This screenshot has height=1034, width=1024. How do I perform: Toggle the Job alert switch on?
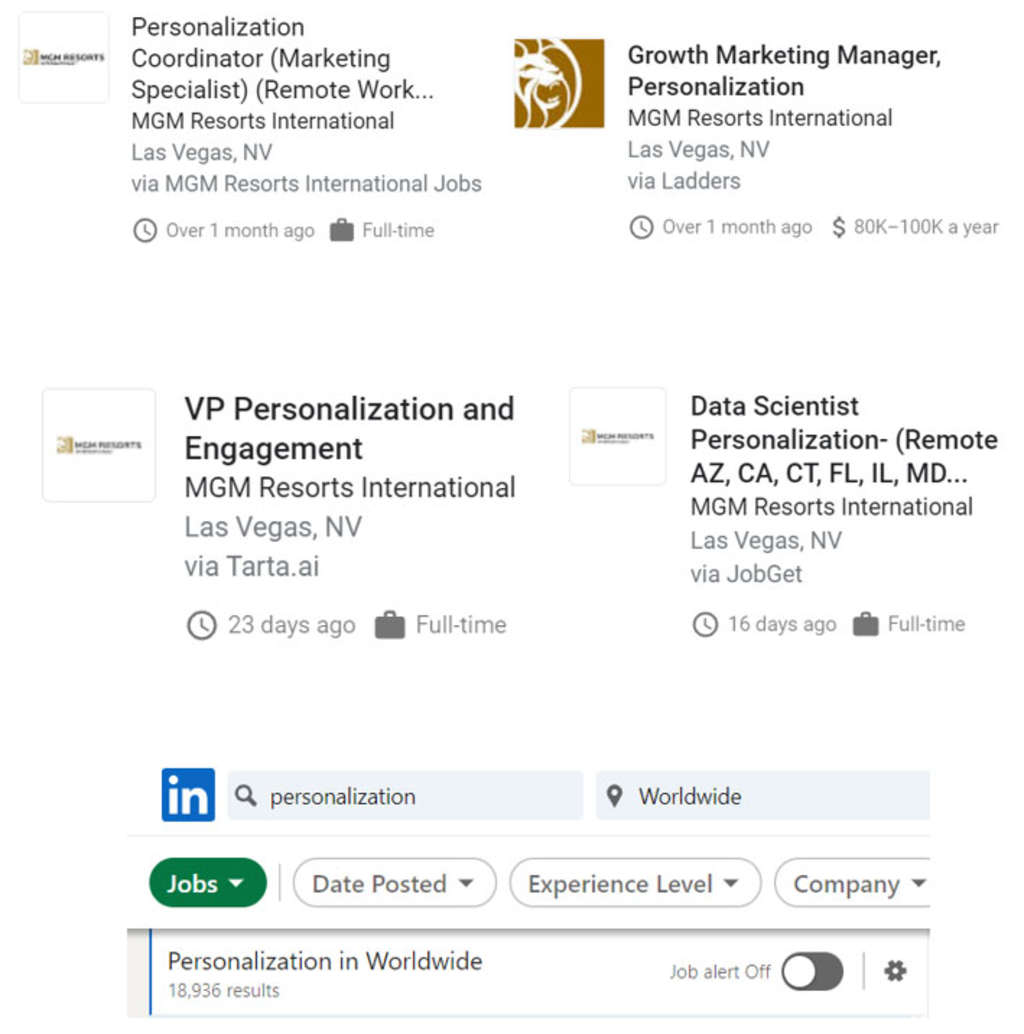812,971
